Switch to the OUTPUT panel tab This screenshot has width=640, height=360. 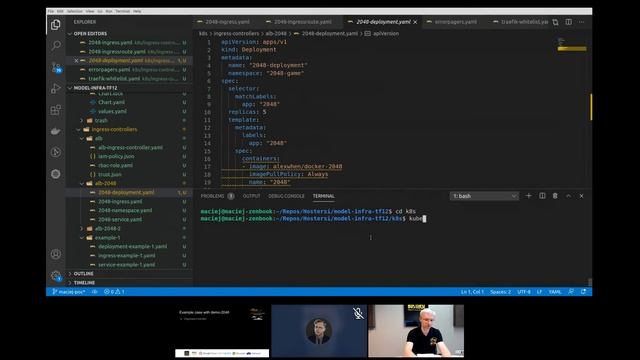251,196
